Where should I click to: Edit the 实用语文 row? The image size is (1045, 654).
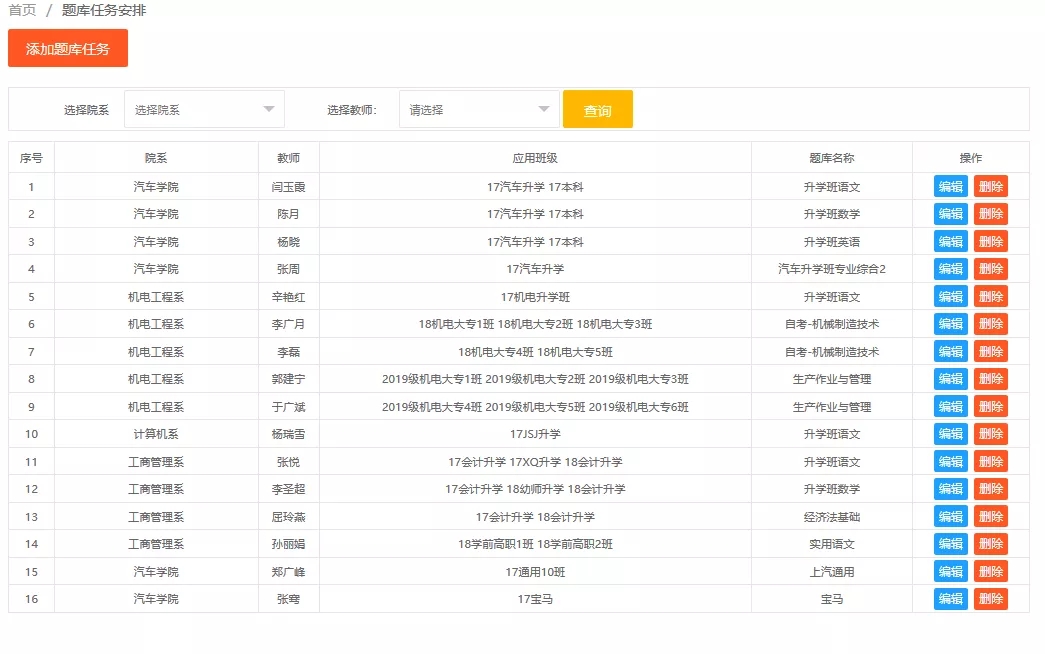[x=950, y=544]
